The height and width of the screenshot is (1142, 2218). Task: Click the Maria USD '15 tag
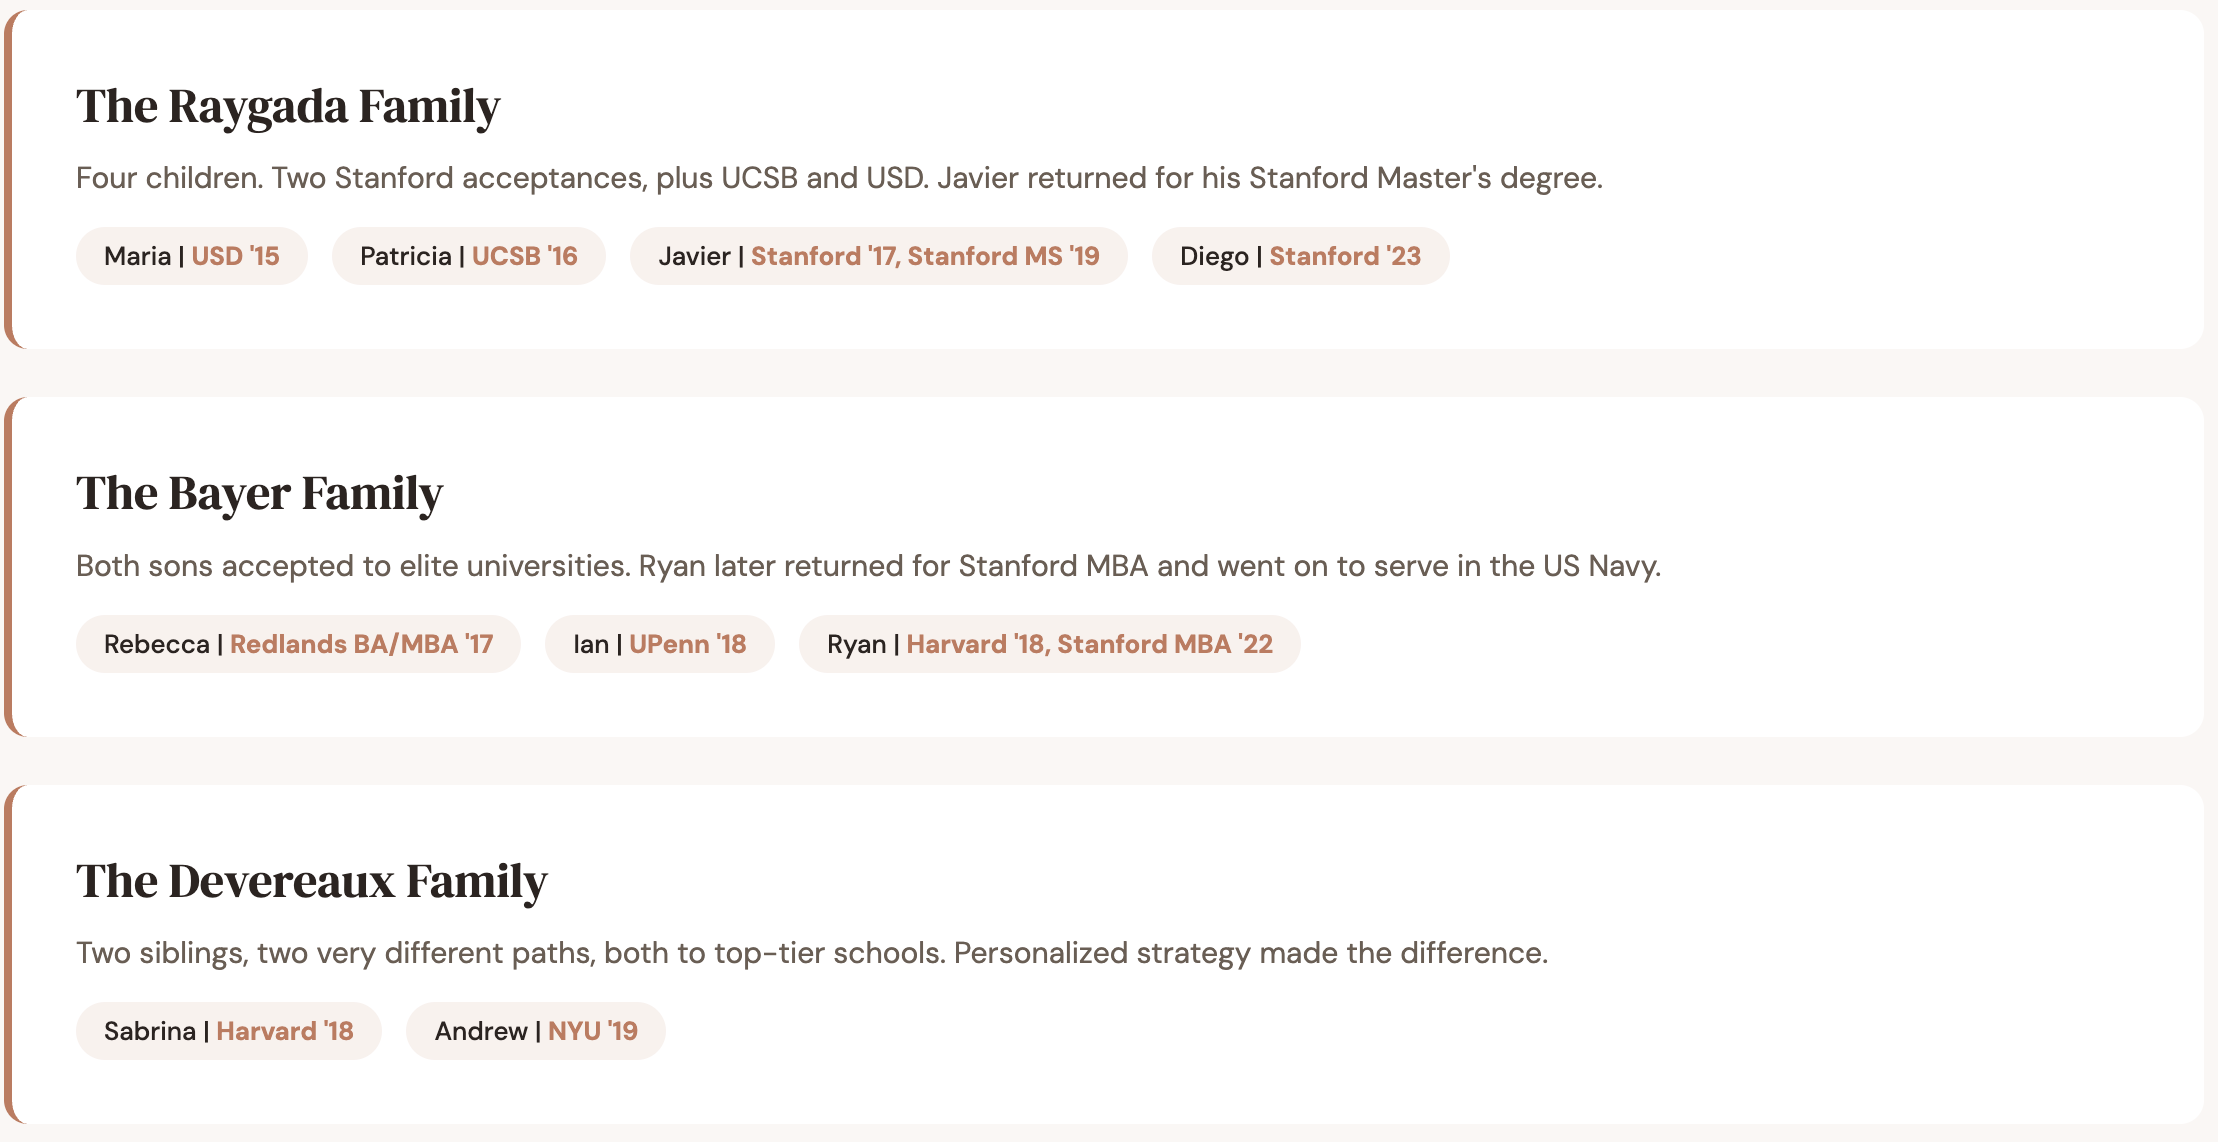pyautogui.click(x=191, y=256)
